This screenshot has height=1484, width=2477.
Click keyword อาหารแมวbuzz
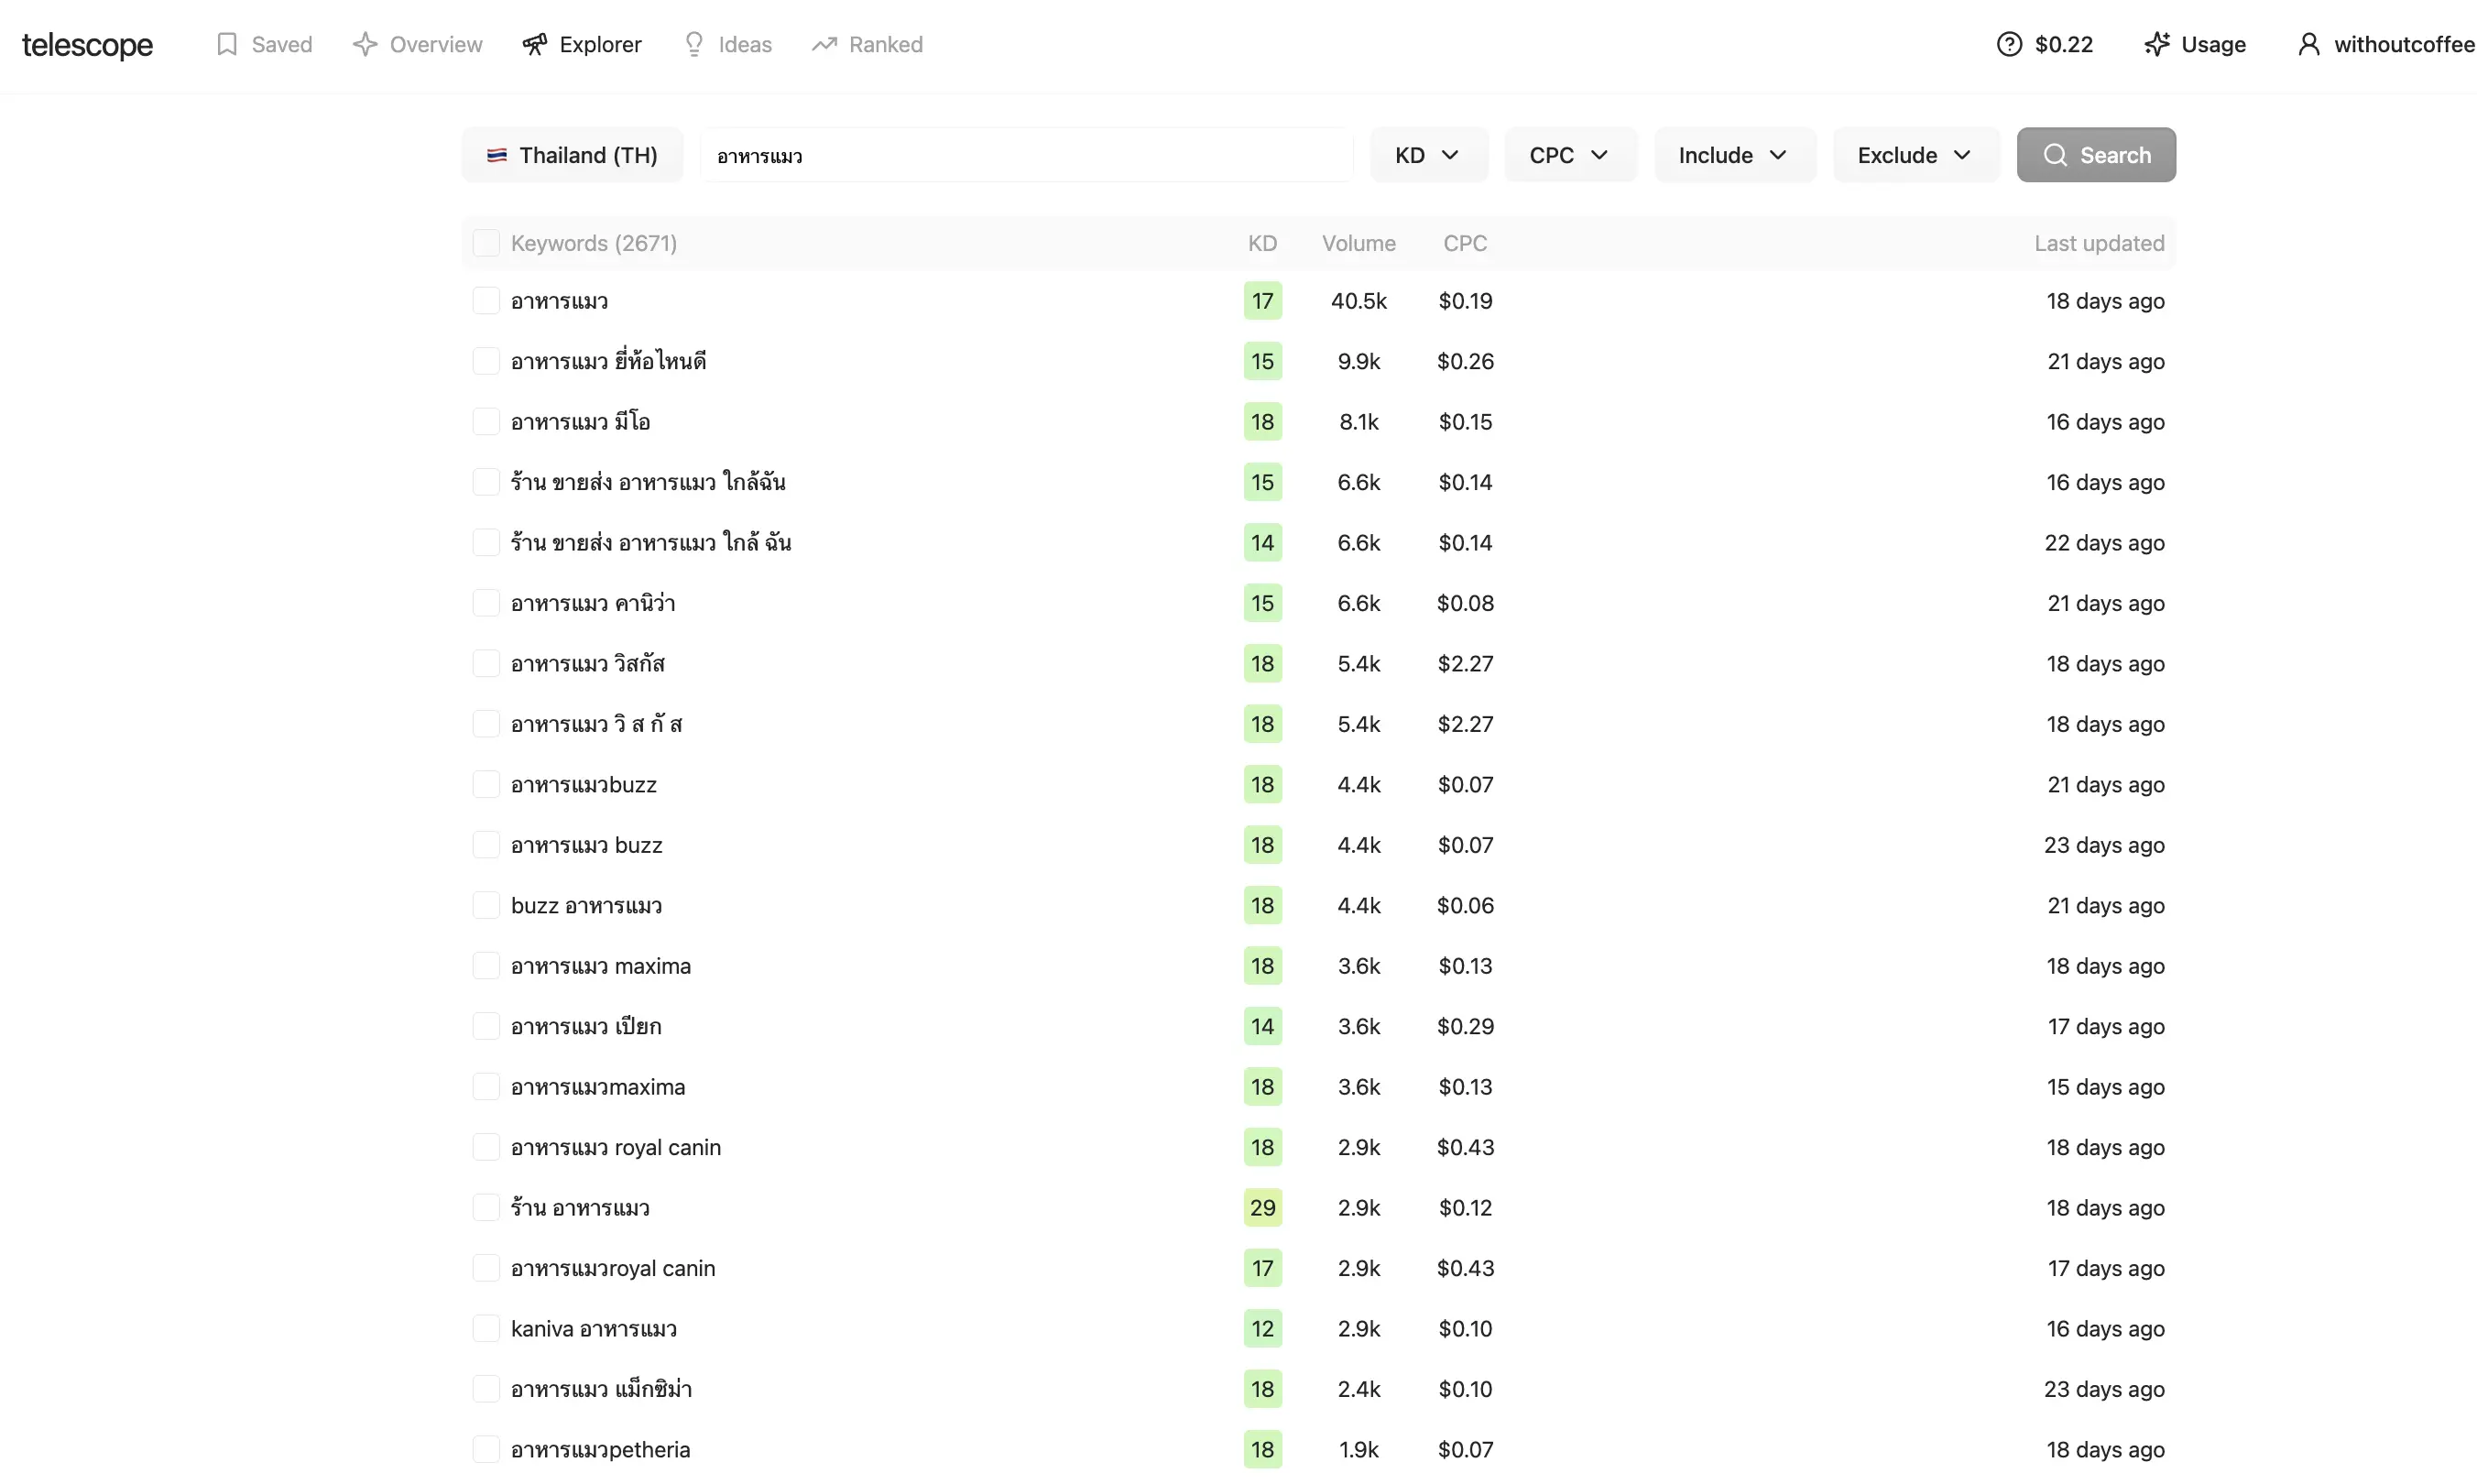click(583, 785)
